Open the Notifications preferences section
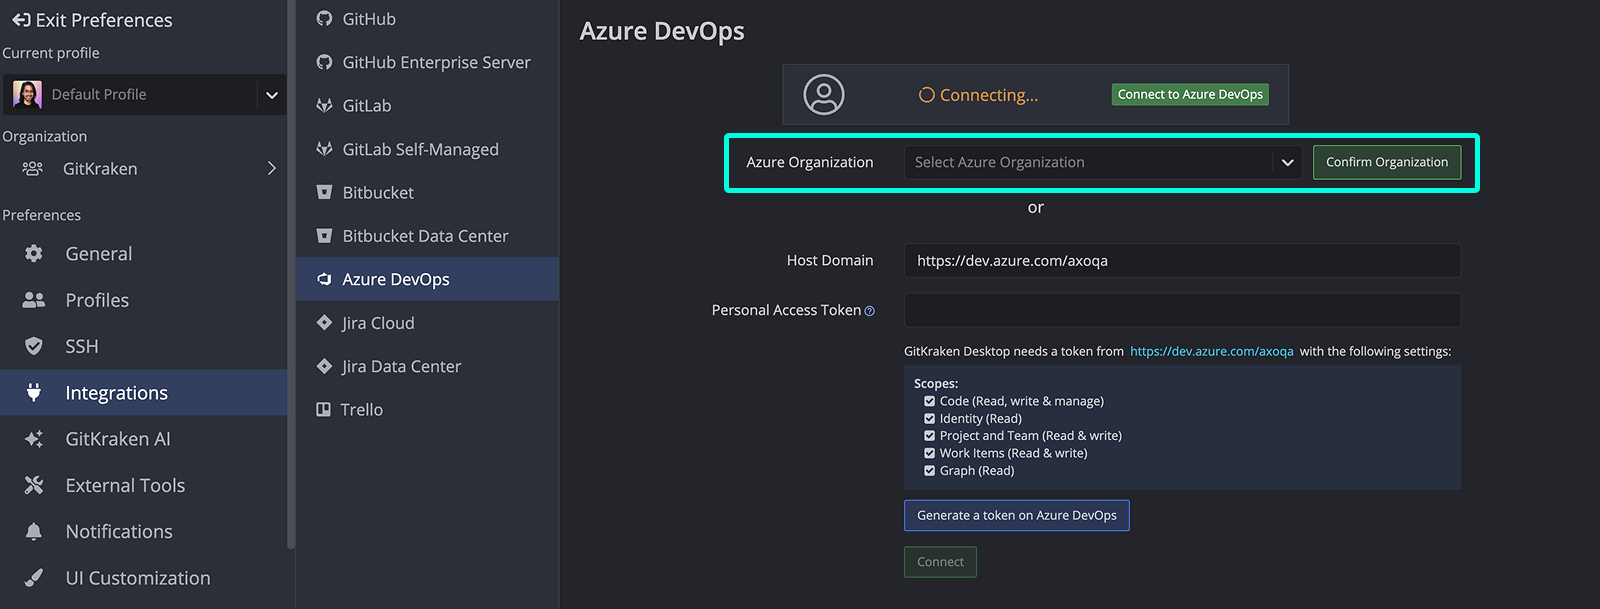 pos(119,532)
